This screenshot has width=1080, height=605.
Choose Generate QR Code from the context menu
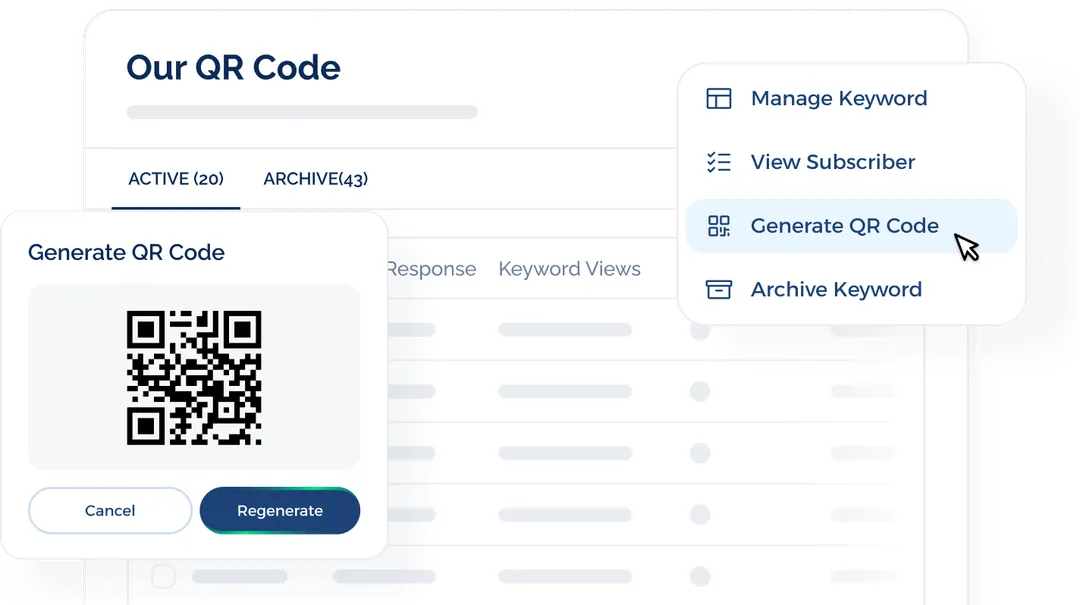pos(844,226)
